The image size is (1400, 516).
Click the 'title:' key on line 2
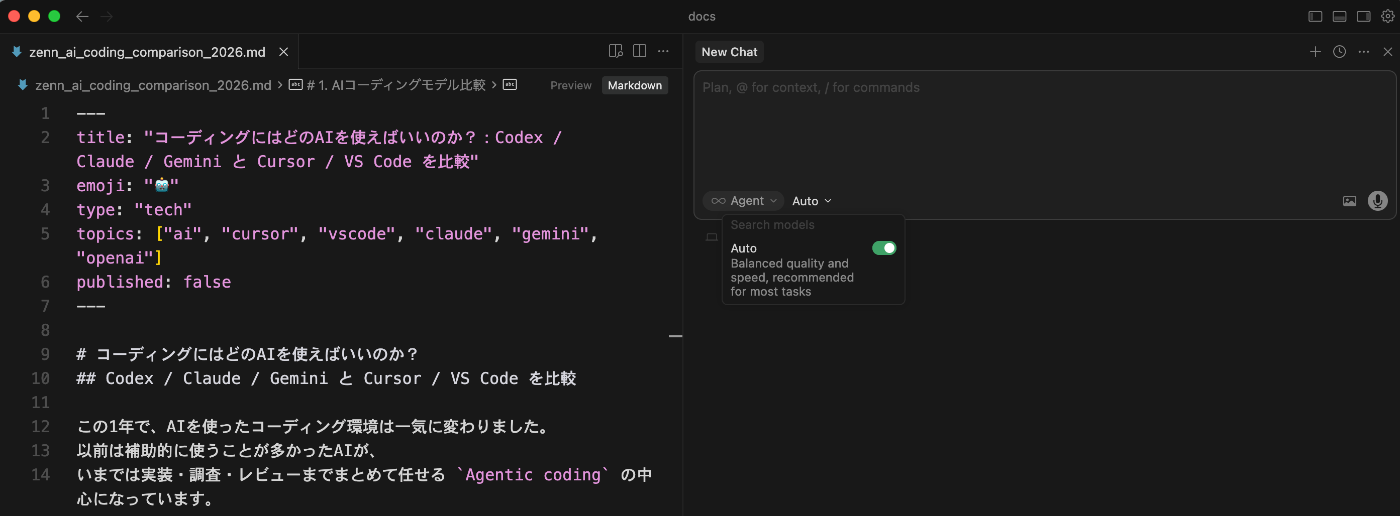click(105, 137)
